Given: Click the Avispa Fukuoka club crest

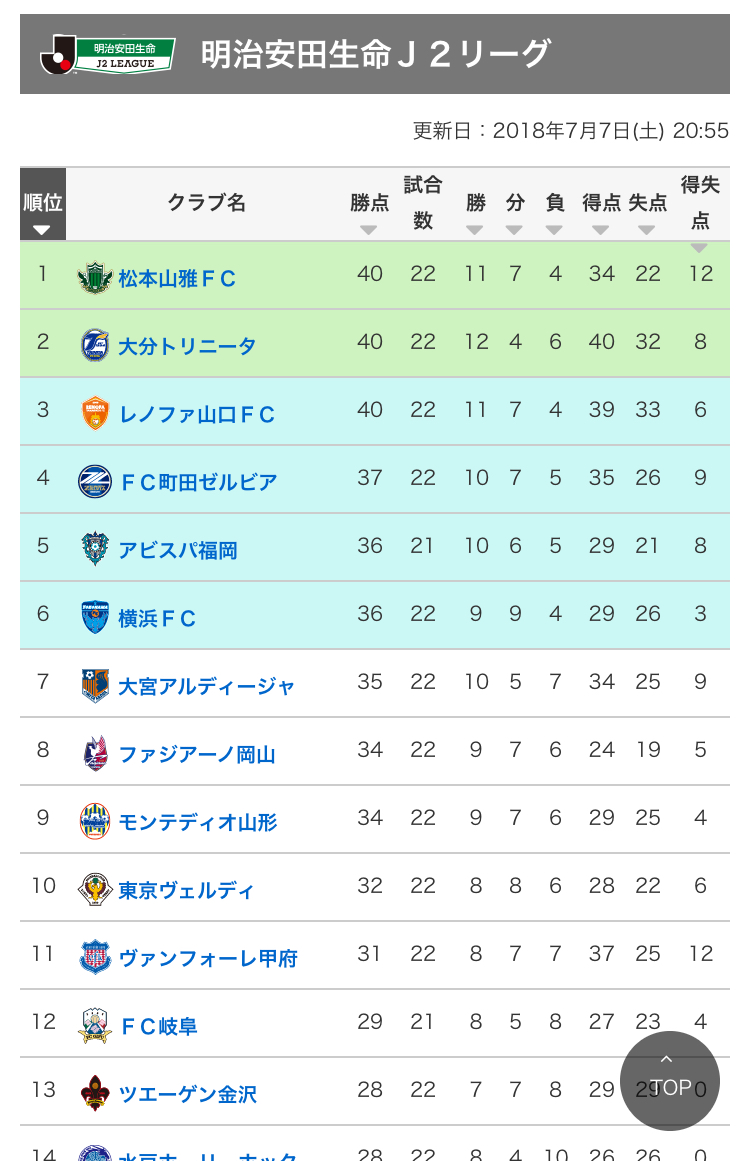Looking at the screenshot, I should coord(95,549).
